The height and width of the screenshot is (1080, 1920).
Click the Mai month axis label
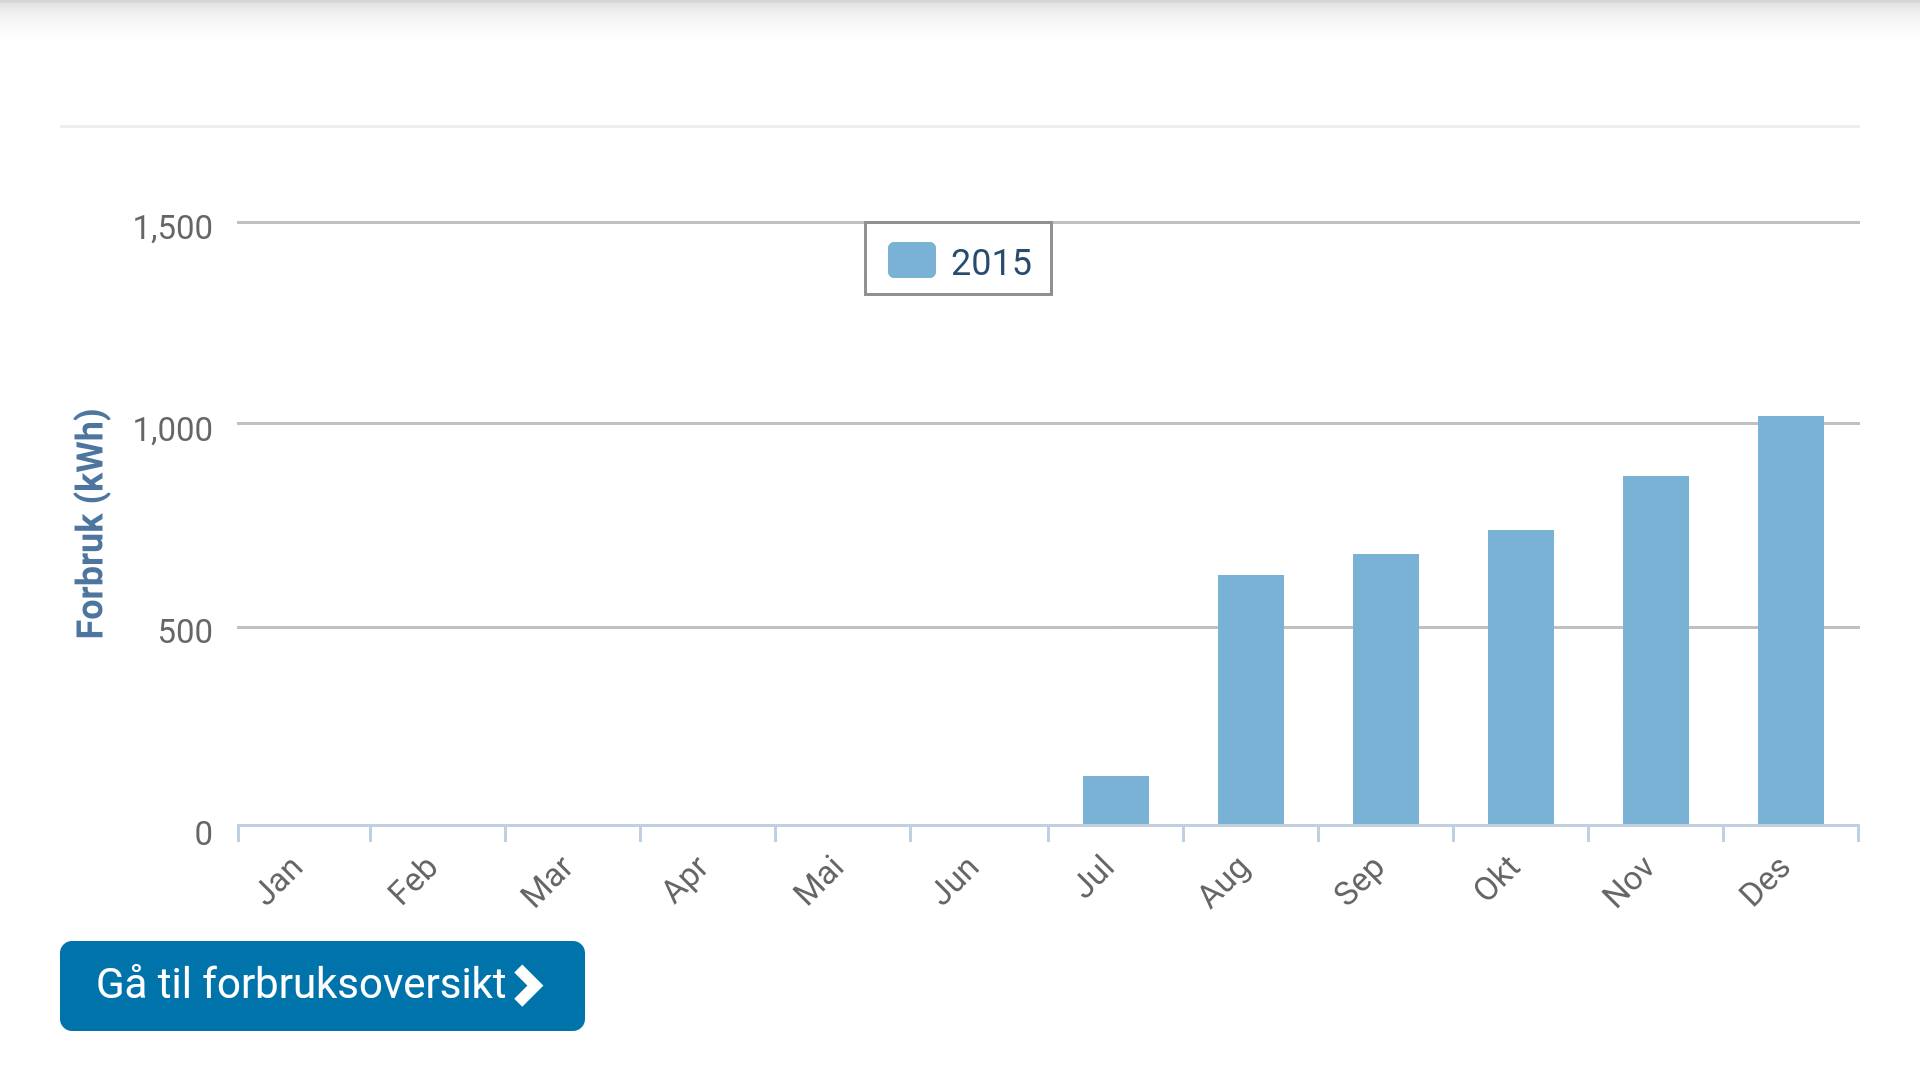click(818, 881)
